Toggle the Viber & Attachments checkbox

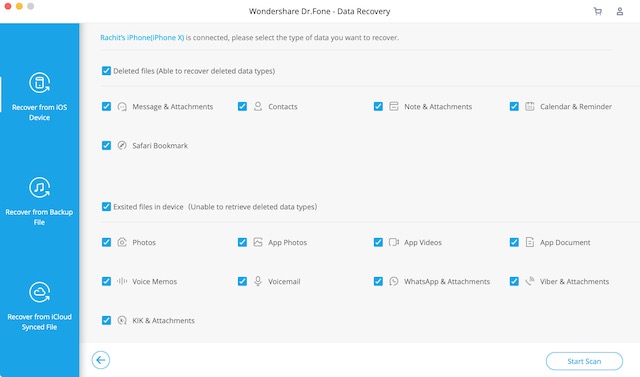(x=514, y=281)
